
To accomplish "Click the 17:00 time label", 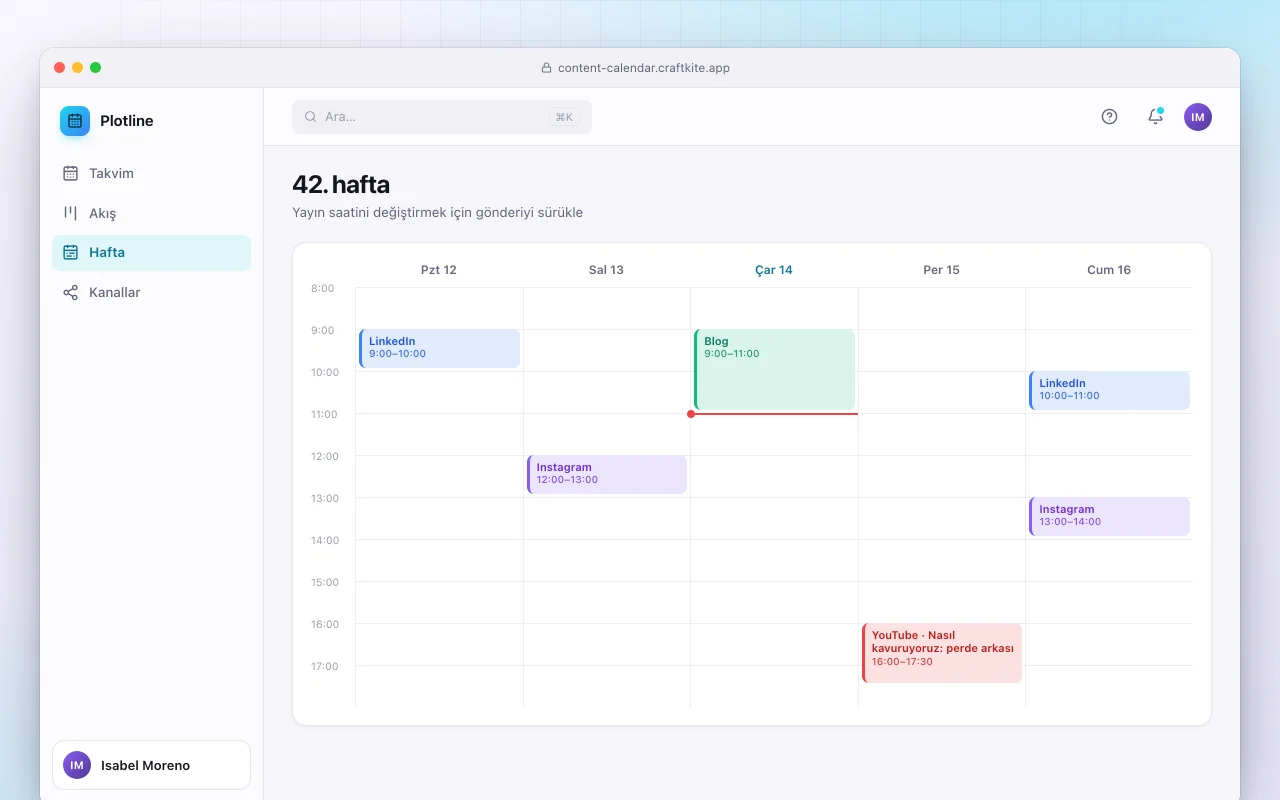I will pyautogui.click(x=323, y=666).
